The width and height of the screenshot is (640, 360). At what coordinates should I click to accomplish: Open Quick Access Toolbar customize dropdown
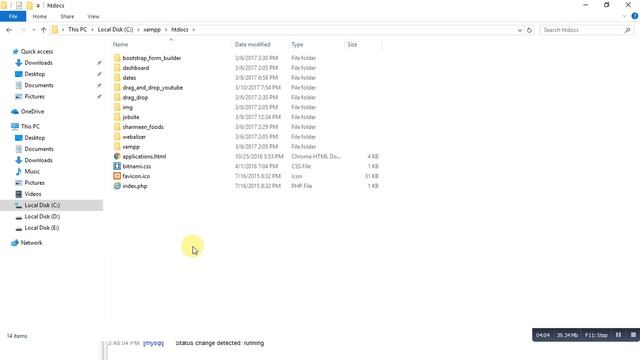38,6
